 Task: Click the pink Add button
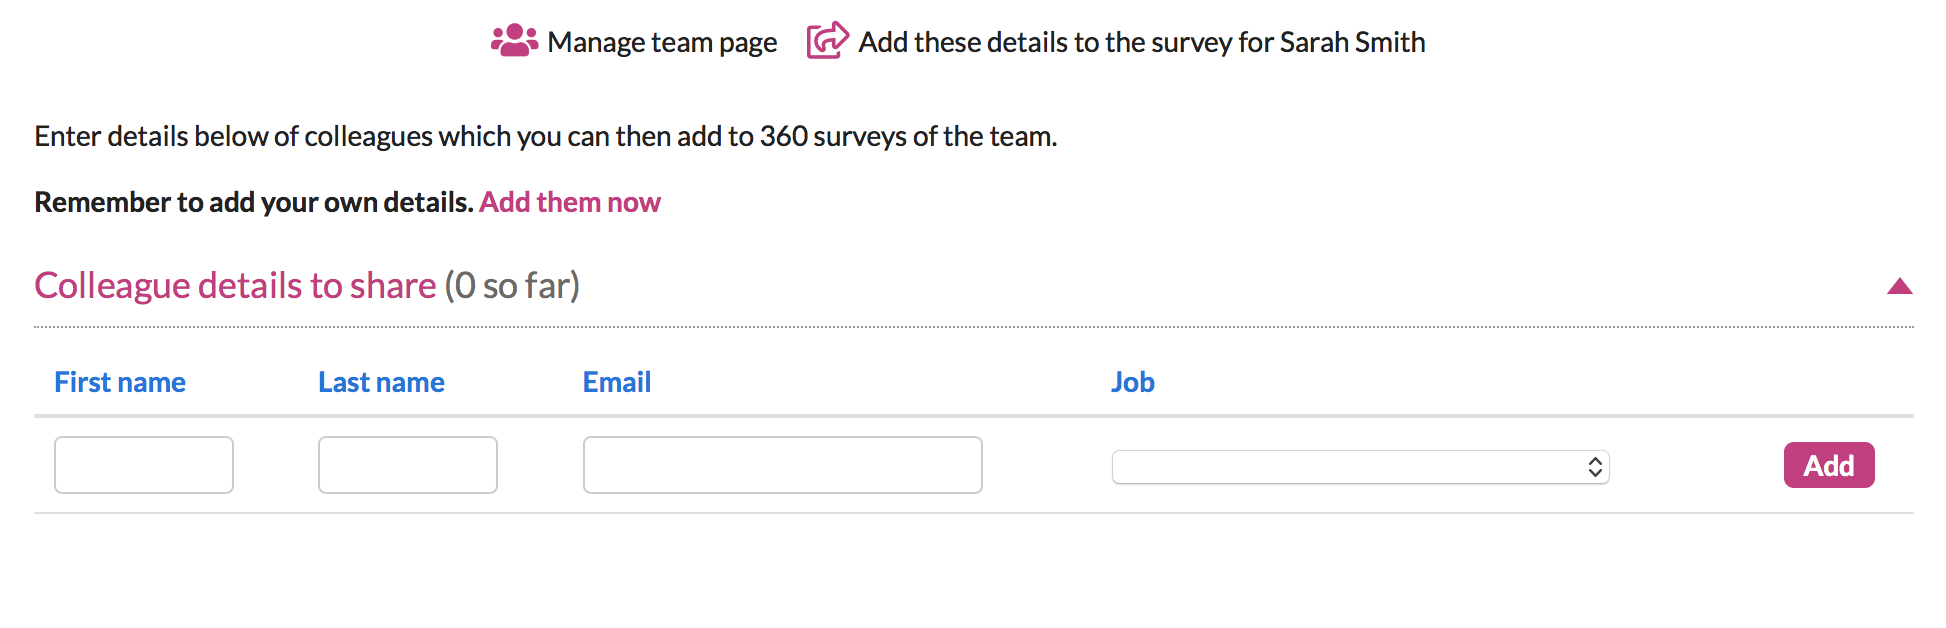(x=1829, y=465)
